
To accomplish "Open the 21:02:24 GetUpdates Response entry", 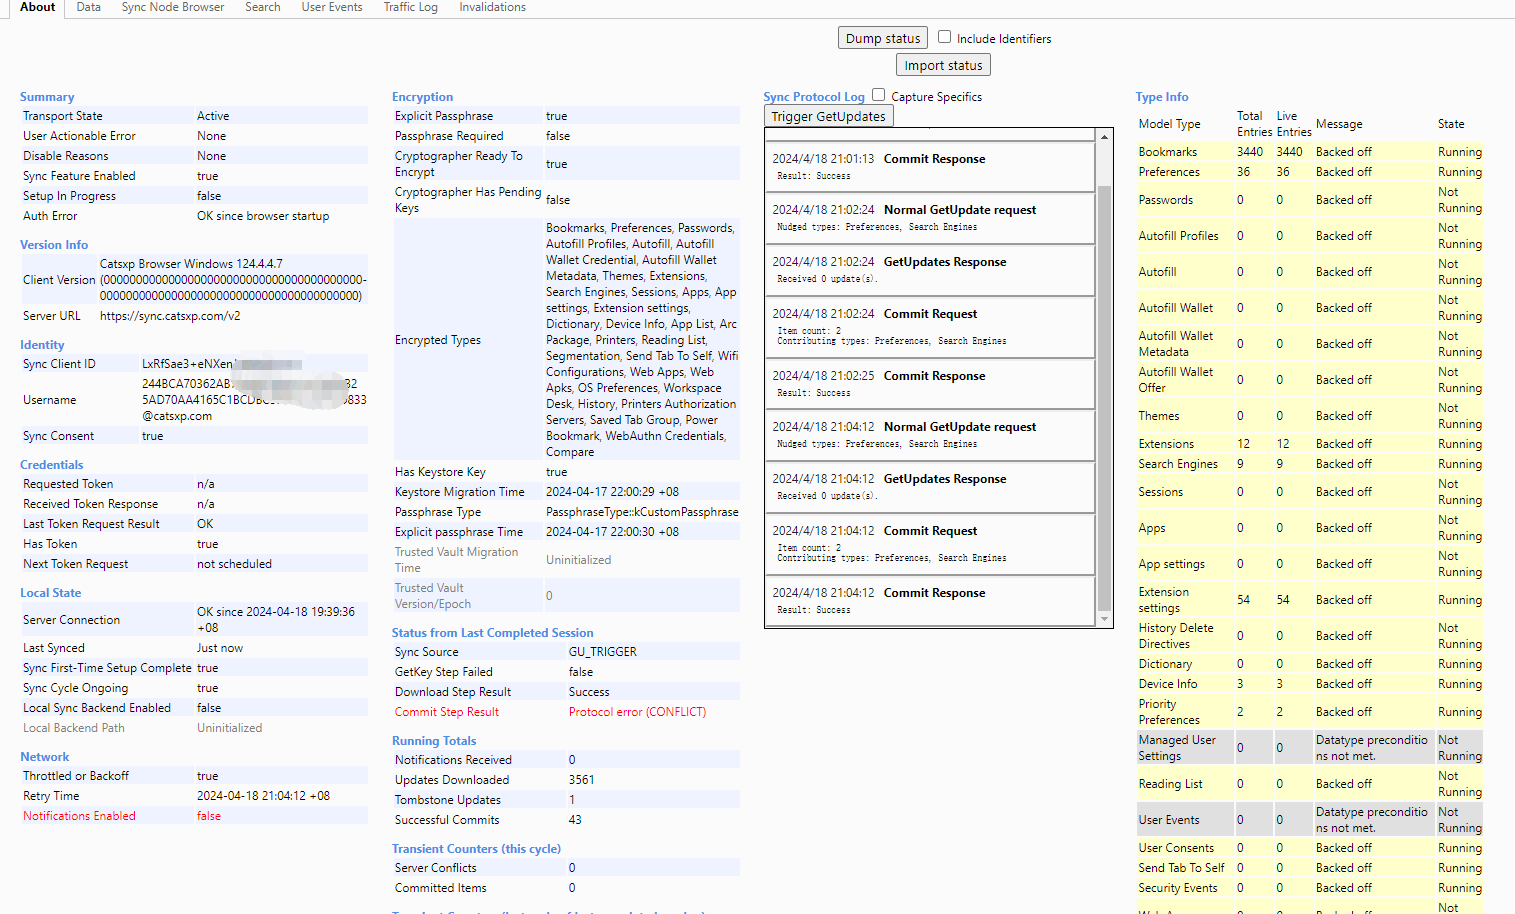I will point(944,262).
